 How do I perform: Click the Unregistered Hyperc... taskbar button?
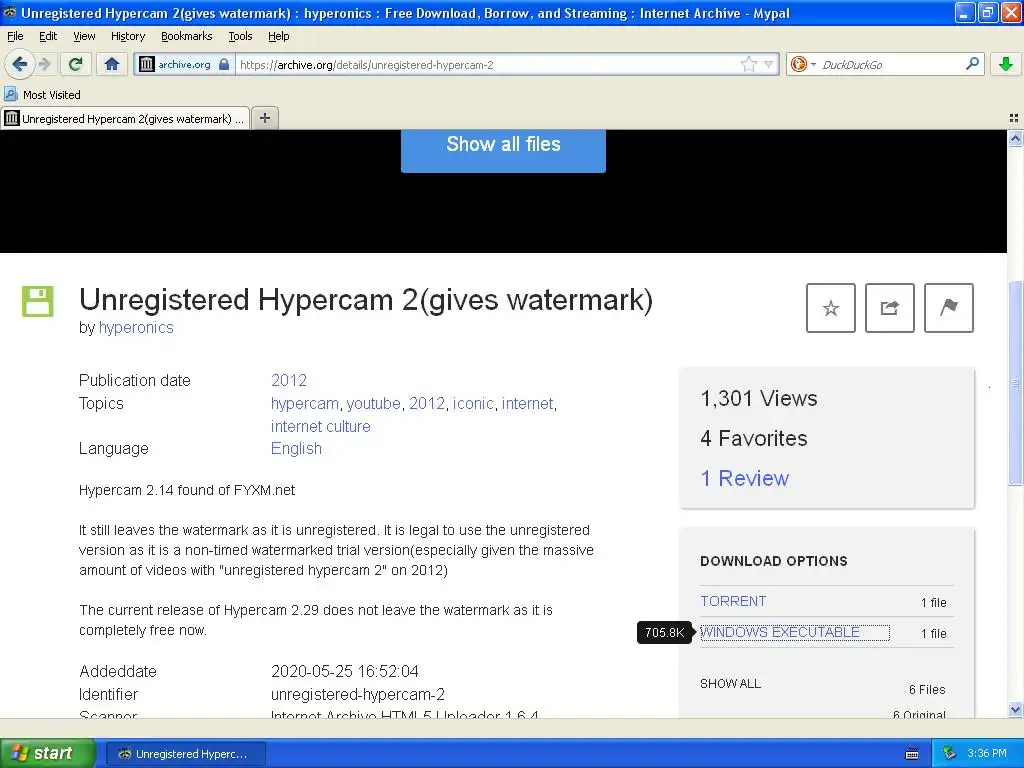pyautogui.click(x=185, y=754)
